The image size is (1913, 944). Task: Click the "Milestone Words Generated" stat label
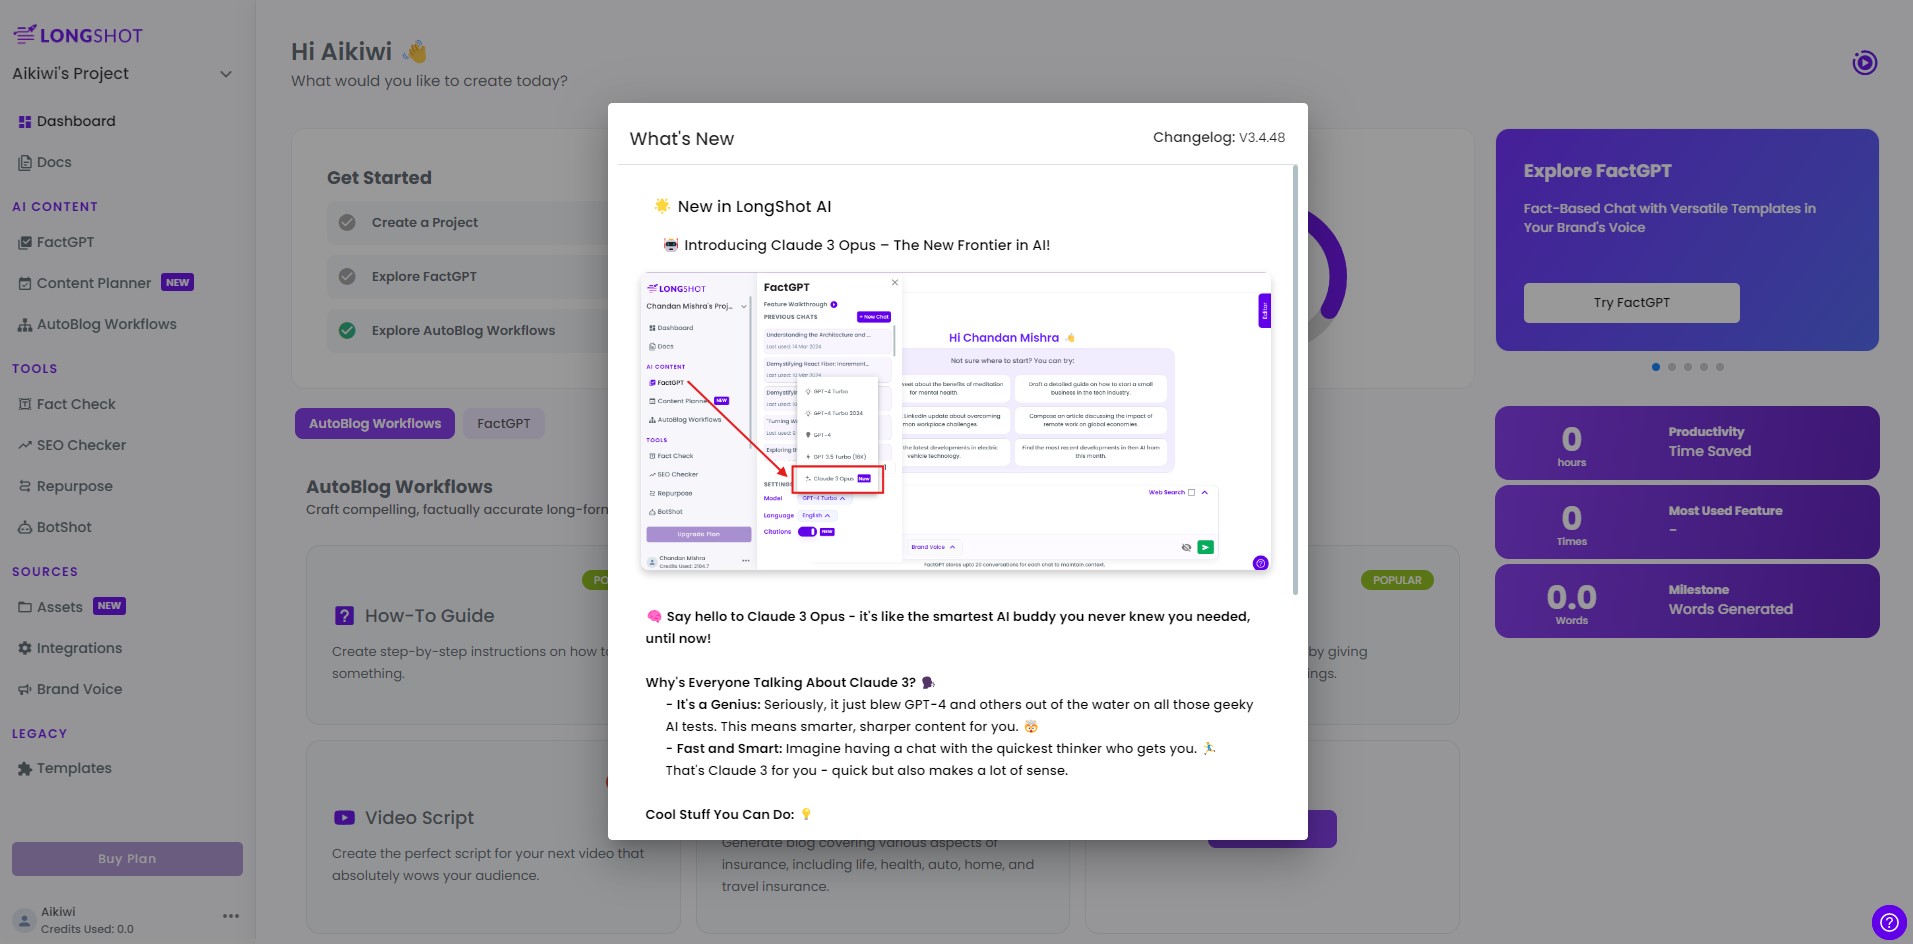pos(1730,600)
